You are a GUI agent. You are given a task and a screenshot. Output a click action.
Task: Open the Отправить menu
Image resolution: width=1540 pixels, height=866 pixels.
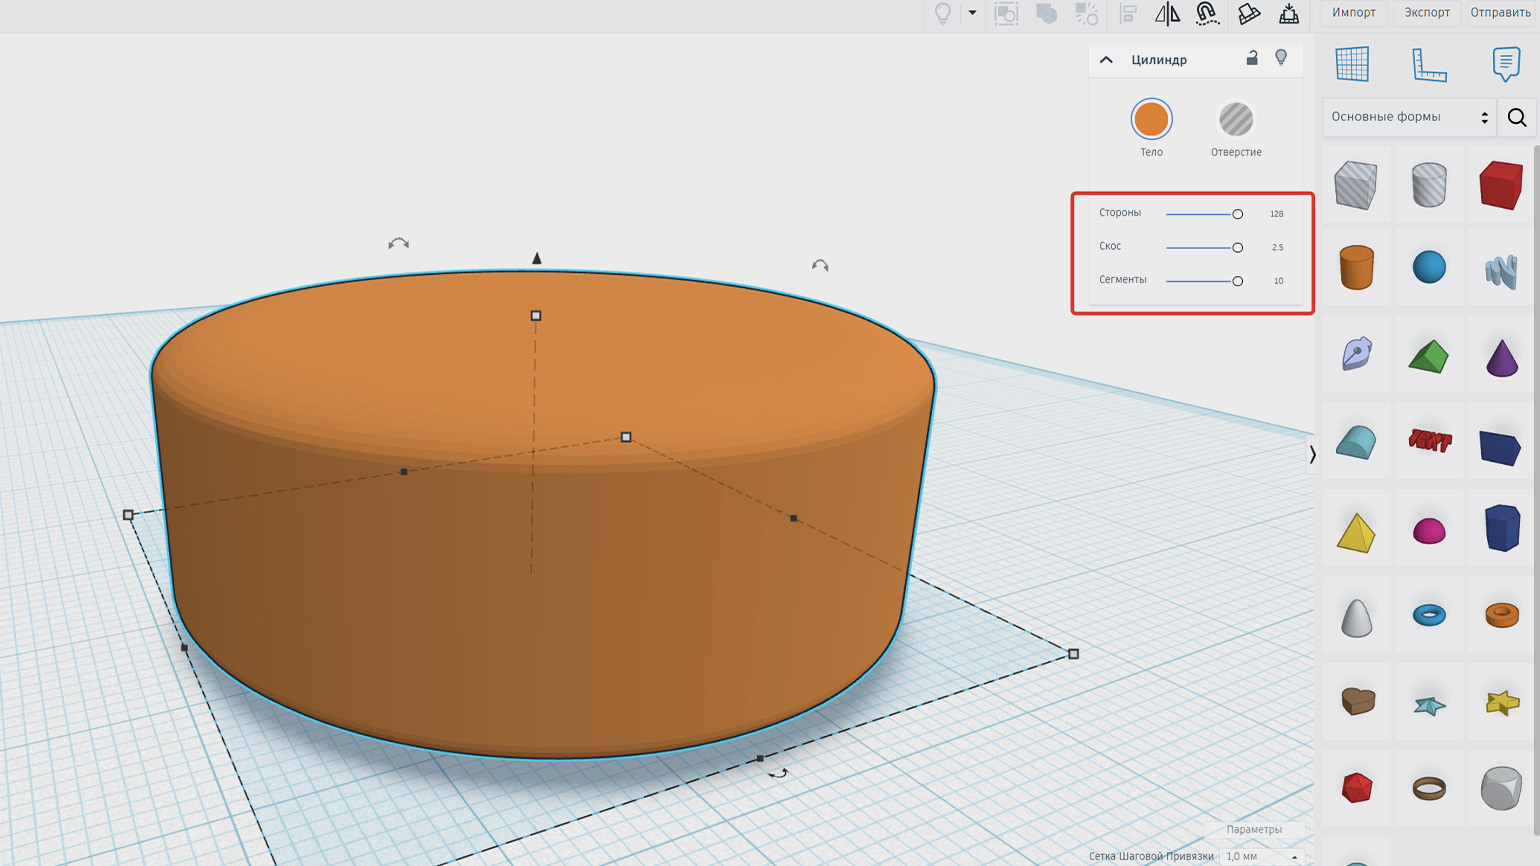[x=1500, y=13]
